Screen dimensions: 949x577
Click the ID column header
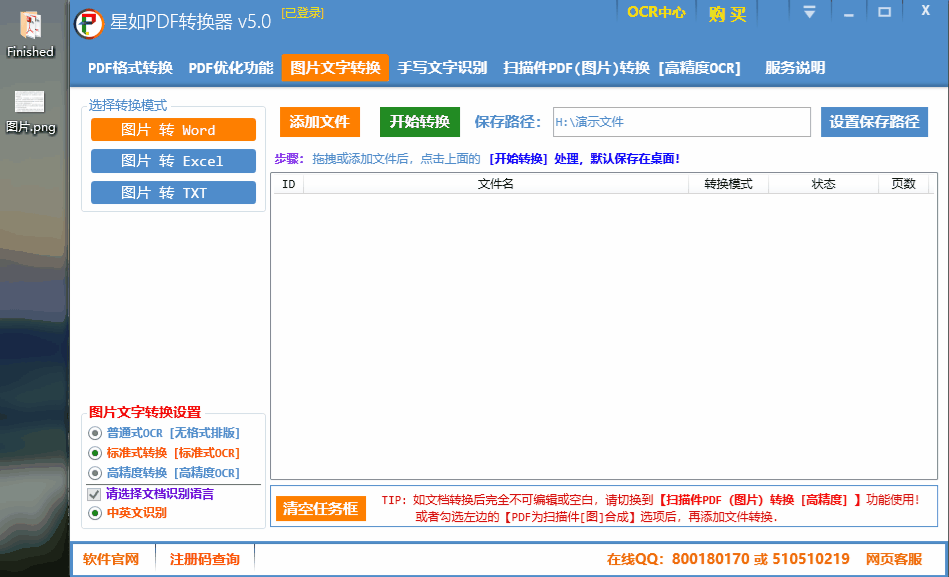click(289, 184)
